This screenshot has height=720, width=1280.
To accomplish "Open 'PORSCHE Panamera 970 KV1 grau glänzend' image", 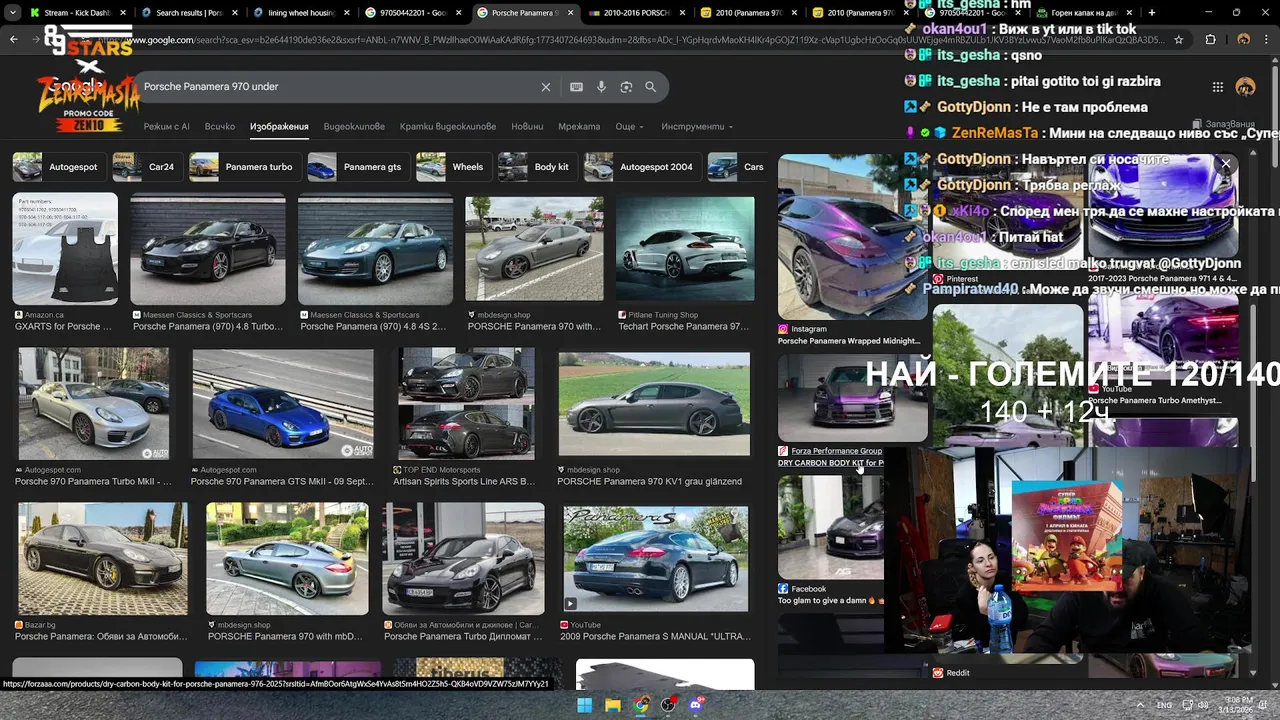I will pos(654,404).
